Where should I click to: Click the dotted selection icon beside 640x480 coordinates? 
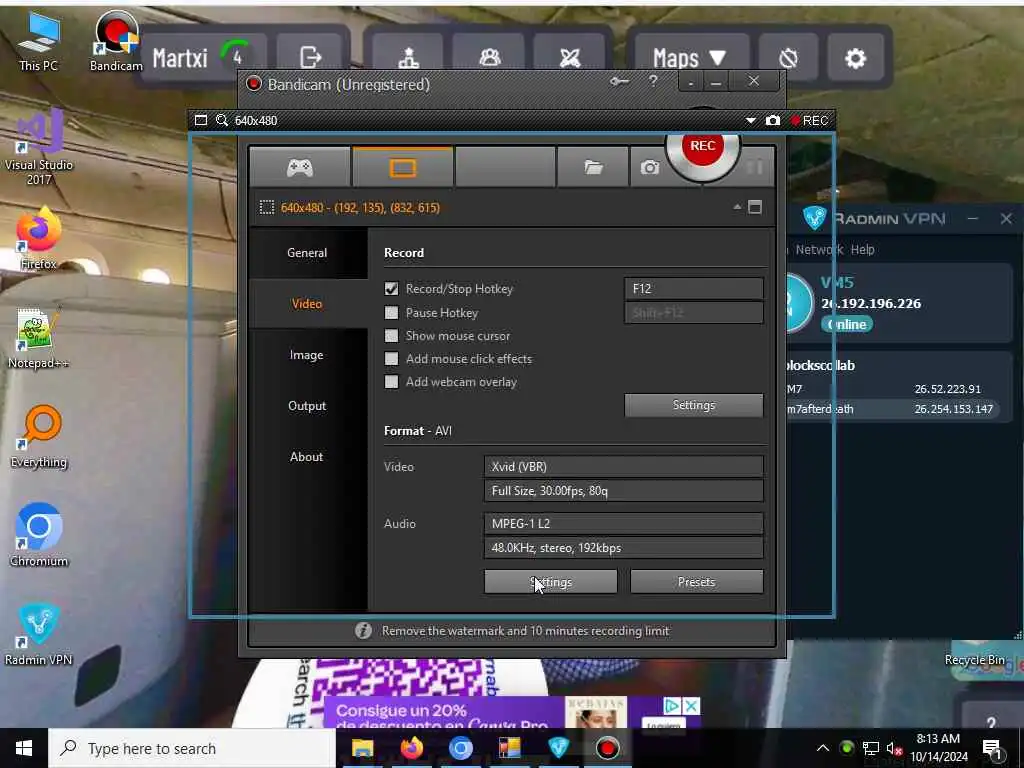pyautogui.click(x=266, y=208)
